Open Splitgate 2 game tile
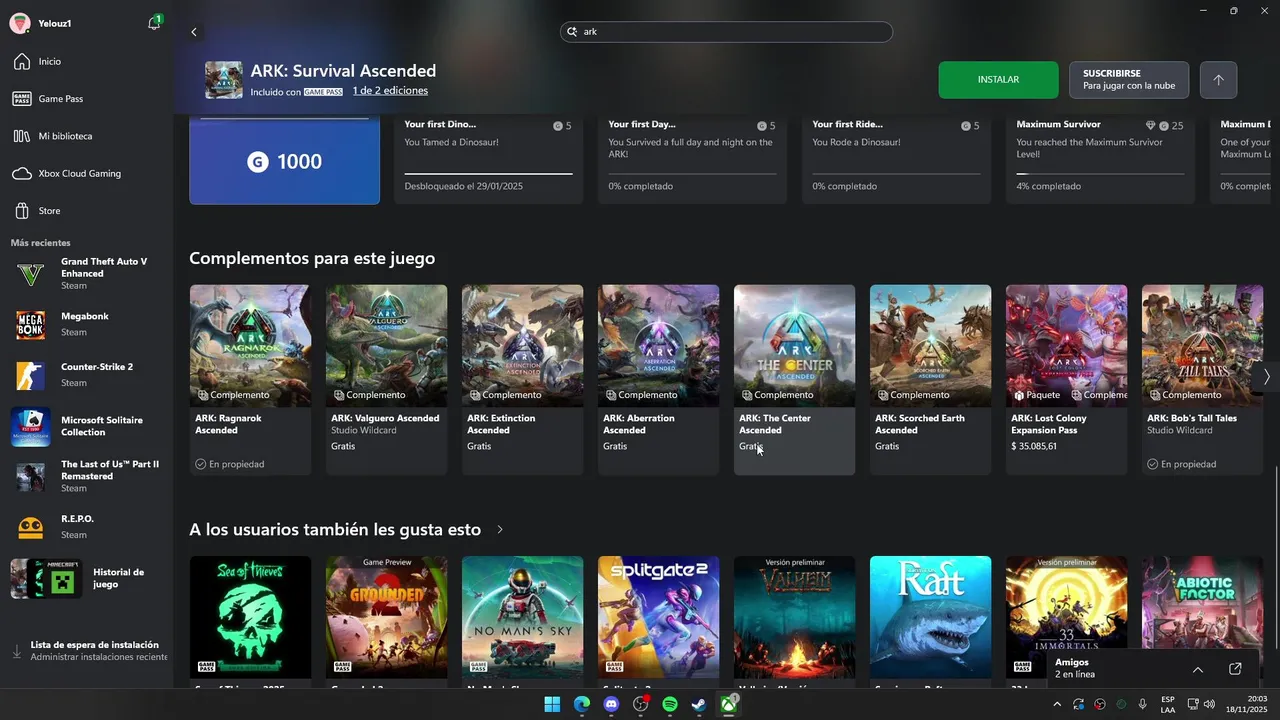 point(658,621)
